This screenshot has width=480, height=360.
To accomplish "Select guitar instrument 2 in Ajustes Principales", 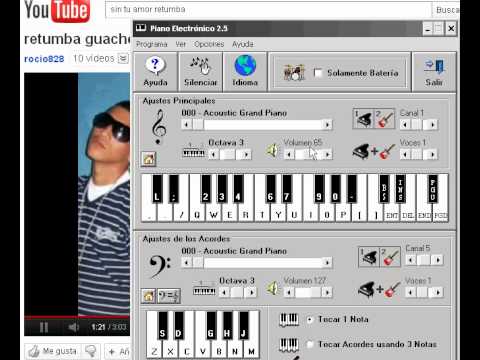I will tap(385, 118).
